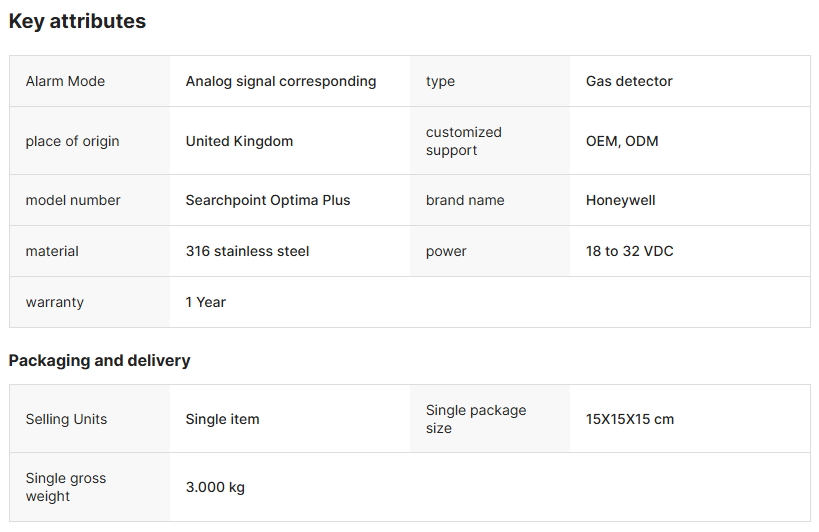The image size is (819, 532).
Task: Click the Analog signal corresponding value
Action: [281, 81]
